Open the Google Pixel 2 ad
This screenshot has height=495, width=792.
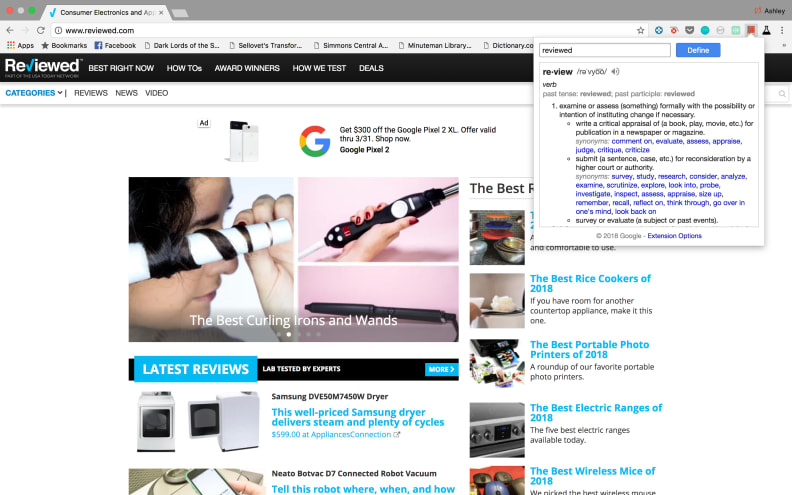pos(364,150)
